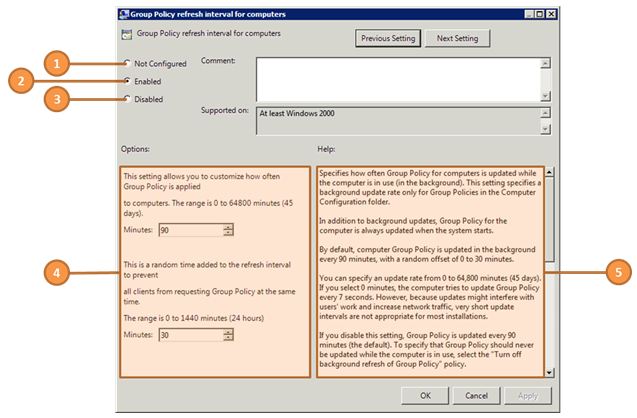Minimize the Group Policy dialog window

pyautogui.click(x=529, y=14)
